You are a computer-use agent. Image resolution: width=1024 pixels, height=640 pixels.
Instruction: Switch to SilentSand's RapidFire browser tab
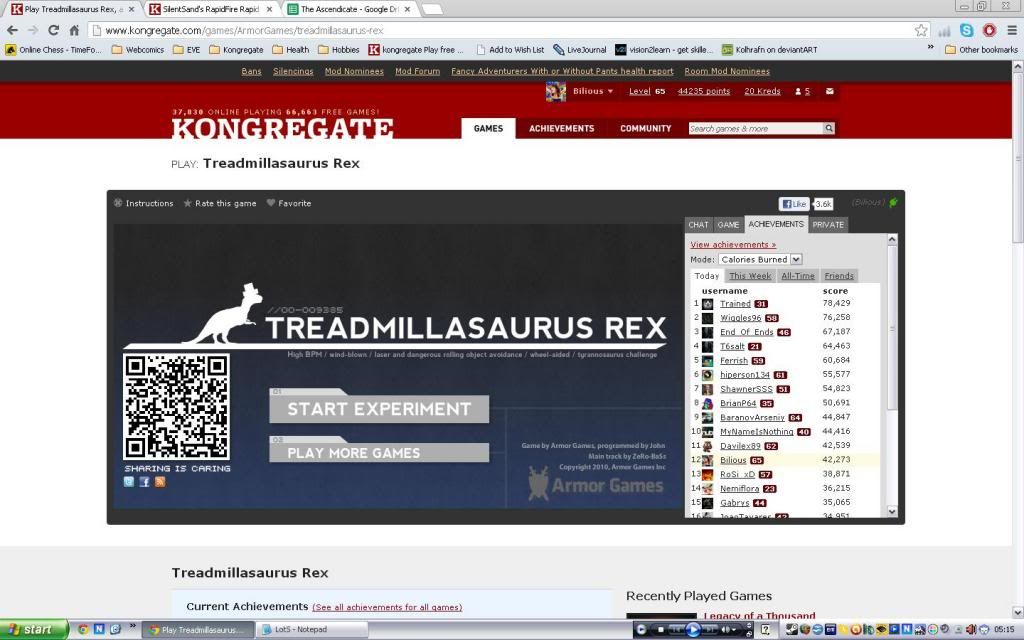(x=210, y=9)
